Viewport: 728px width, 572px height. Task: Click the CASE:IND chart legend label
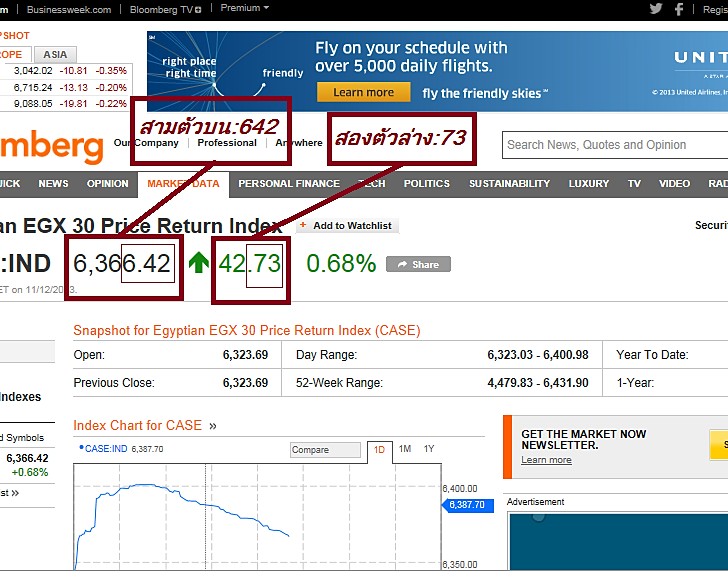106,449
